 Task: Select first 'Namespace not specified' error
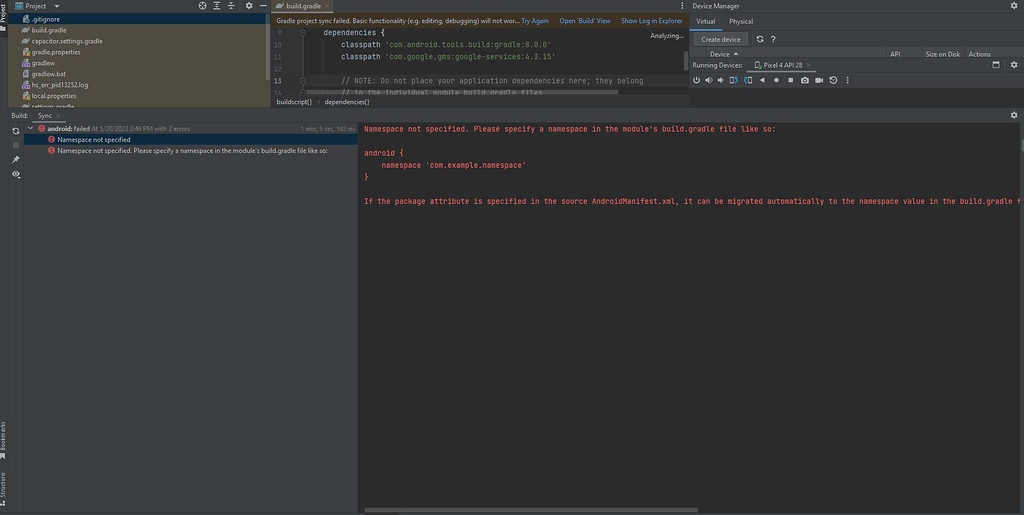click(191, 140)
